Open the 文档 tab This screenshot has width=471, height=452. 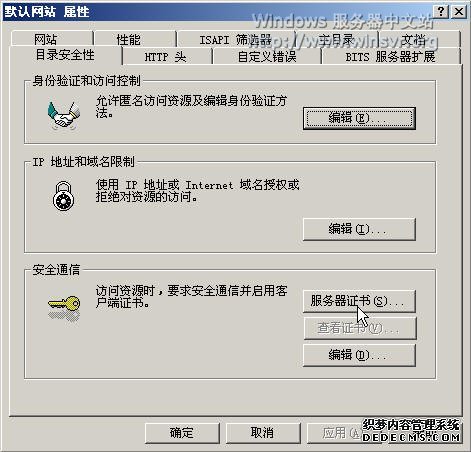(x=419, y=39)
